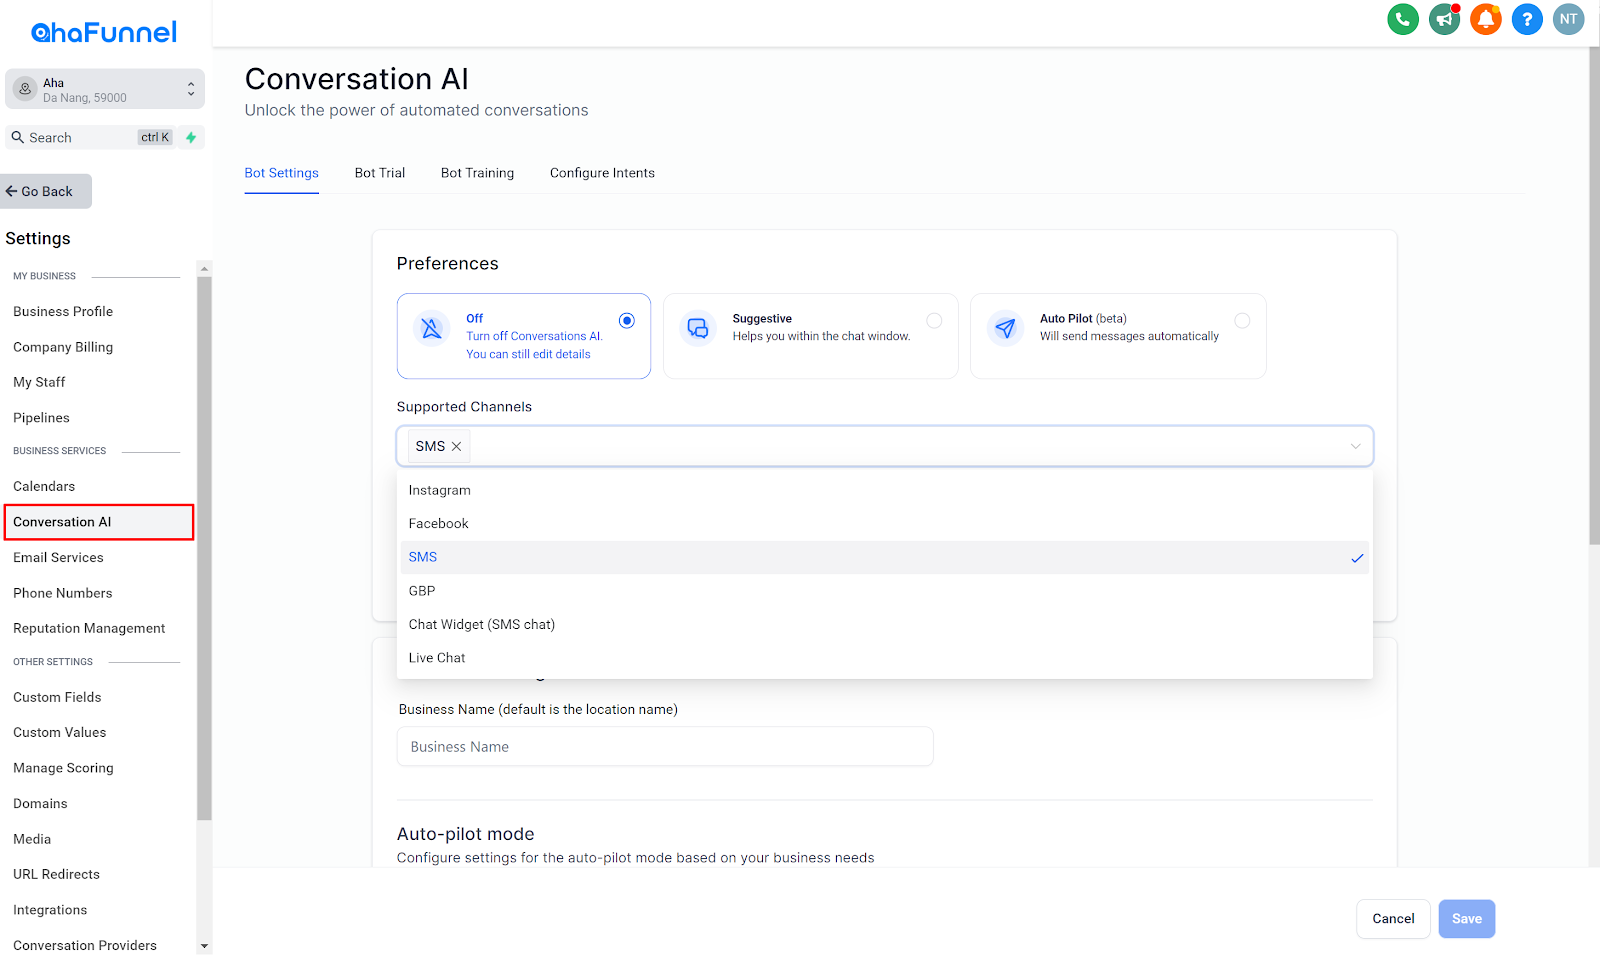Choose Facebook from the channels list

[x=885, y=524]
